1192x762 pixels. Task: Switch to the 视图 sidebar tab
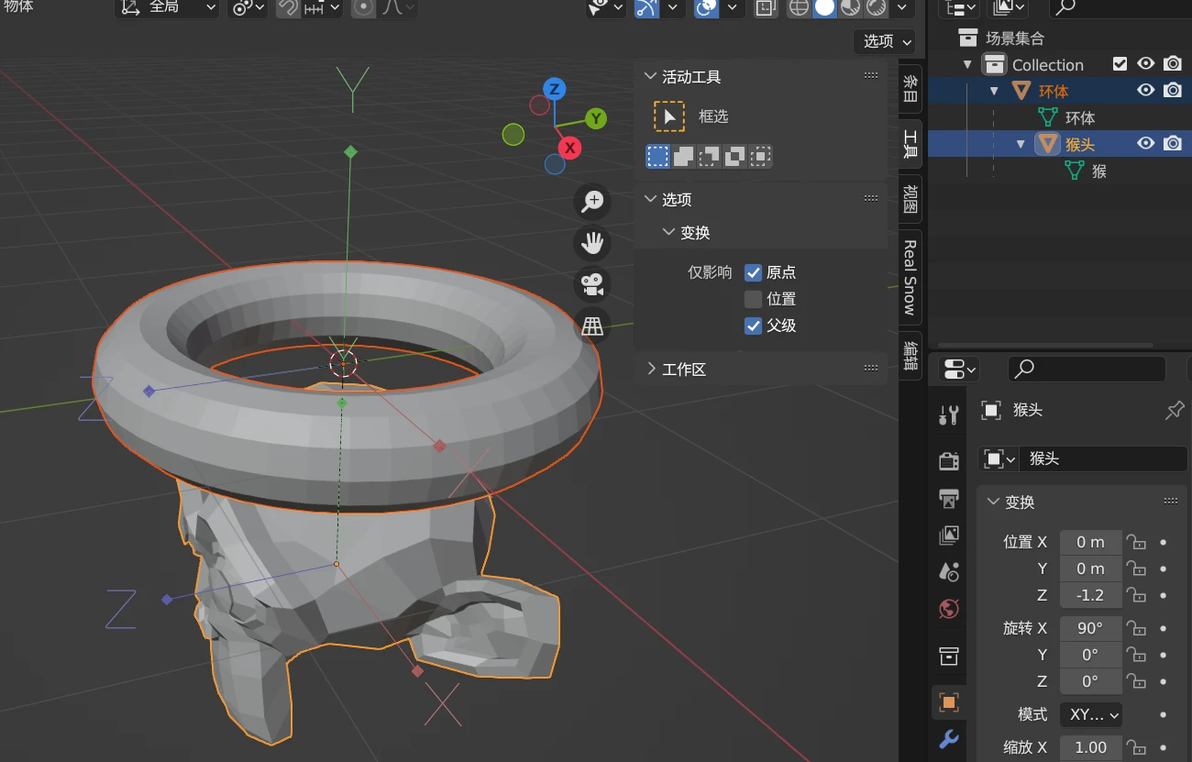pos(910,198)
